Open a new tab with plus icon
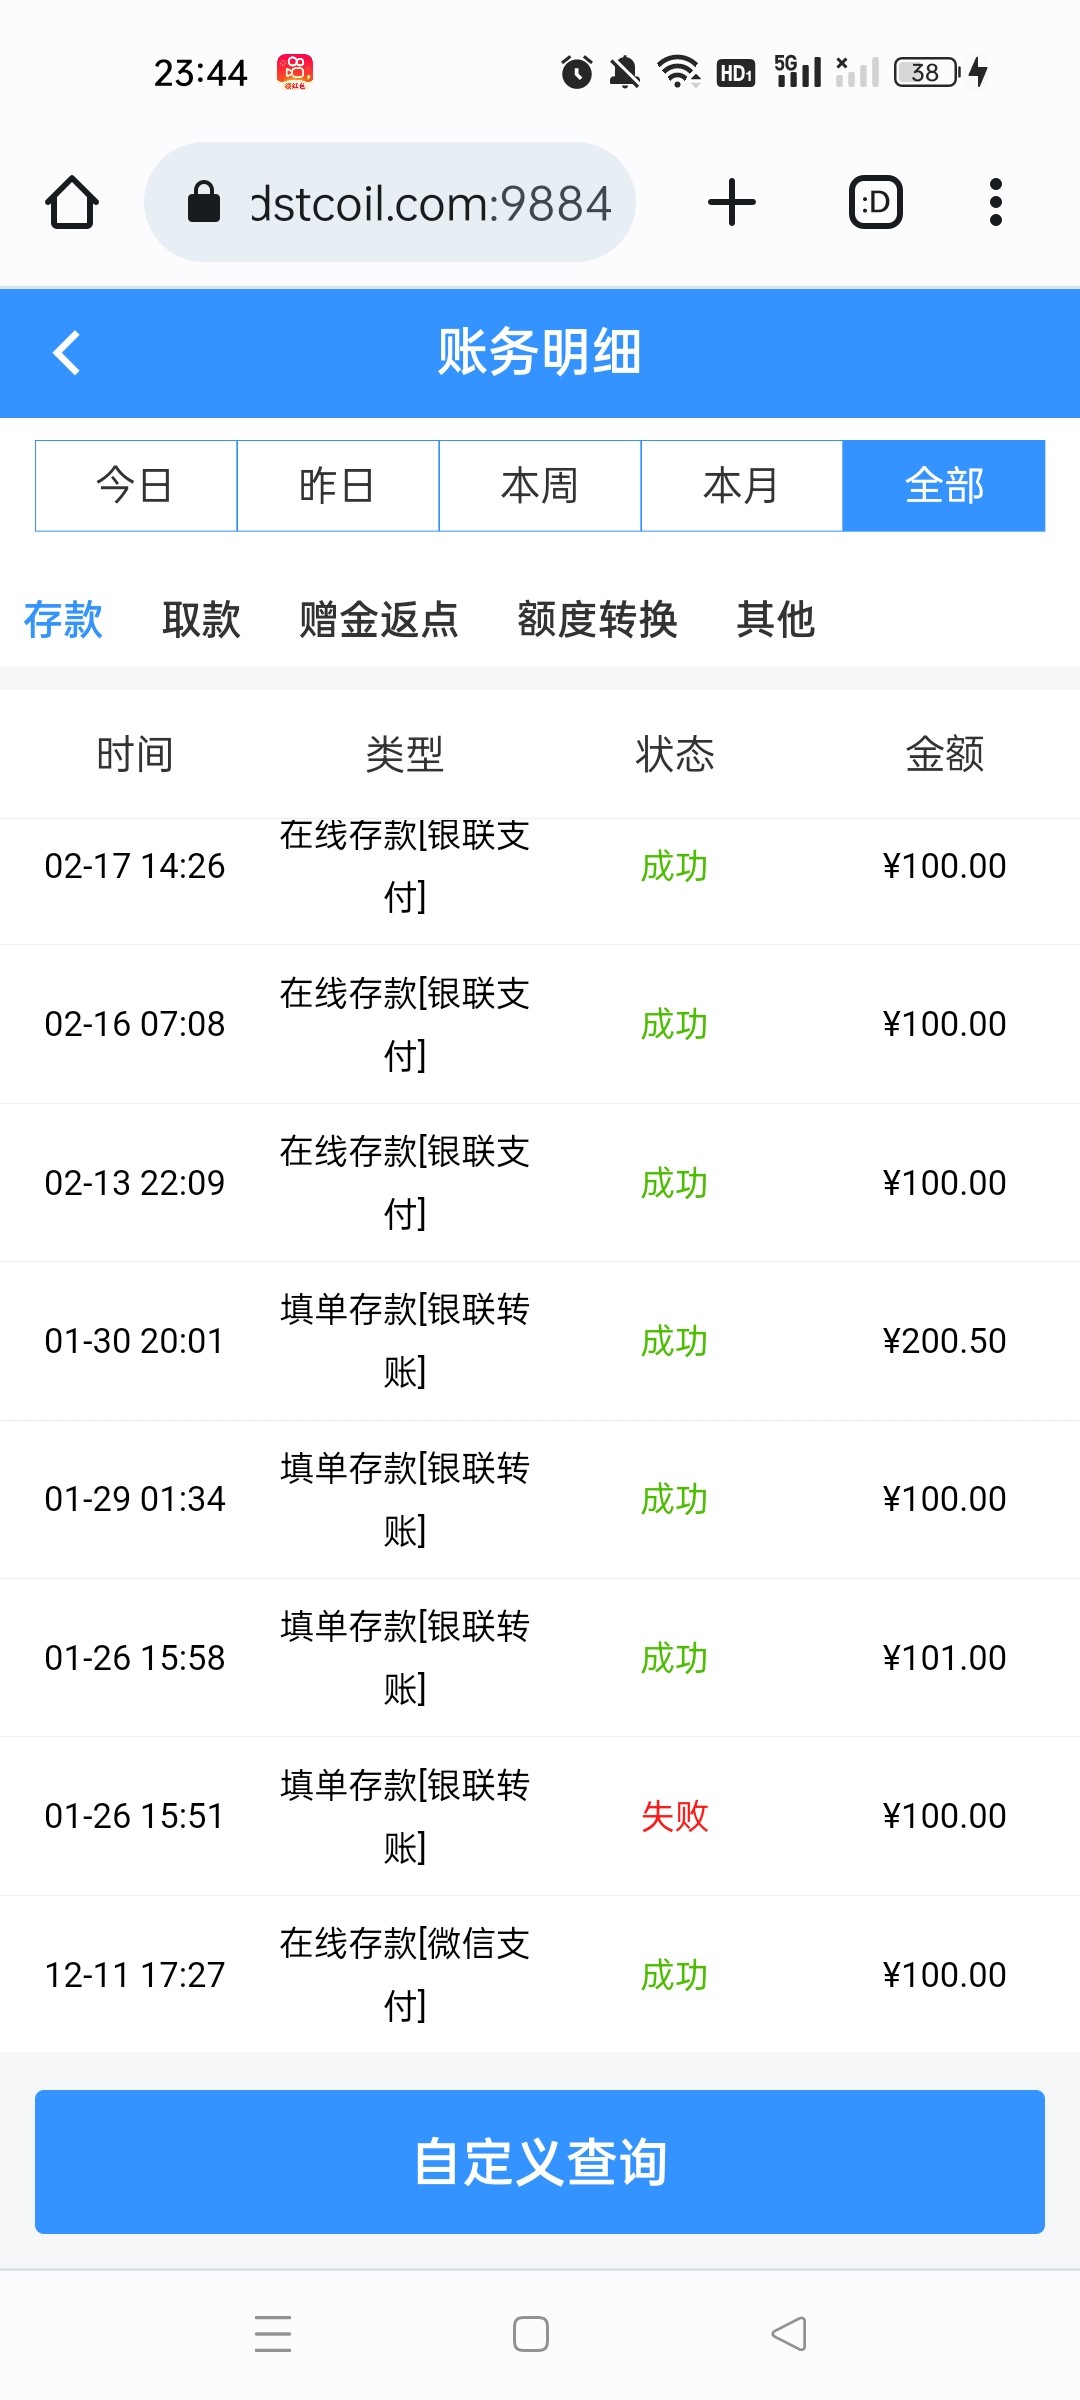 [x=732, y=203]
